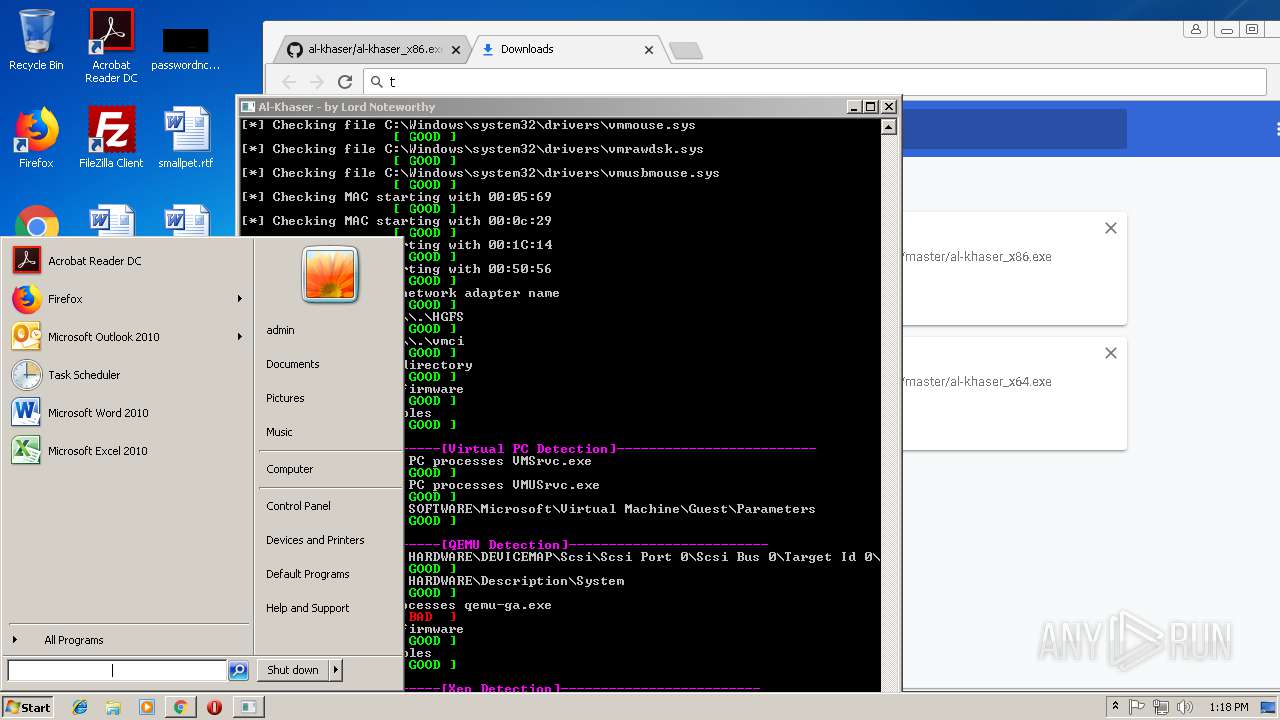Open Windows Media Player taskbar icon
The width and height of the screenshot is (1280, 720).
coord(147,707)
